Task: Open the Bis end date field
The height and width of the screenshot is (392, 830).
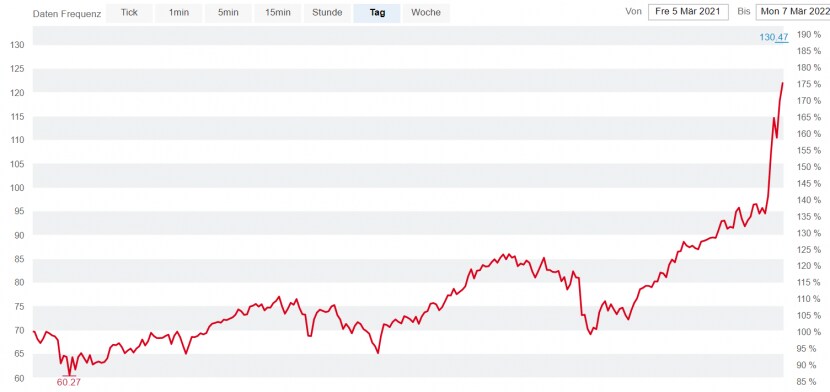Action: [793, 12]
